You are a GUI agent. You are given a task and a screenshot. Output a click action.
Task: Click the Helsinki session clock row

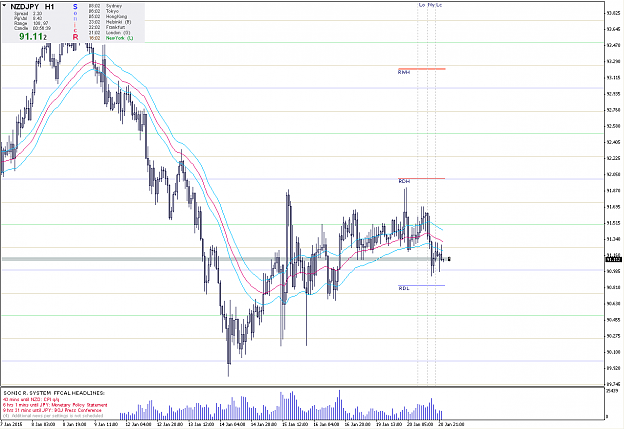tap(110, 22)
